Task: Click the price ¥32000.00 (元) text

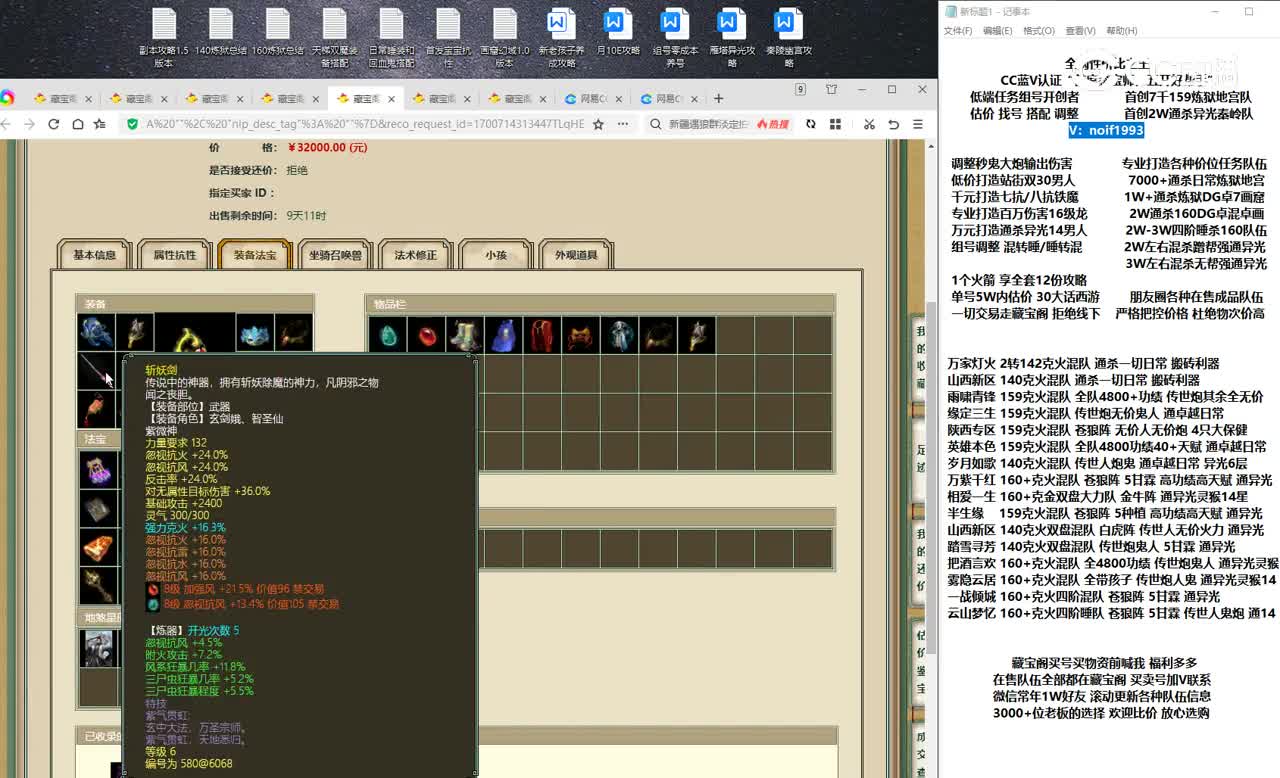Action: tap(327, 147)
